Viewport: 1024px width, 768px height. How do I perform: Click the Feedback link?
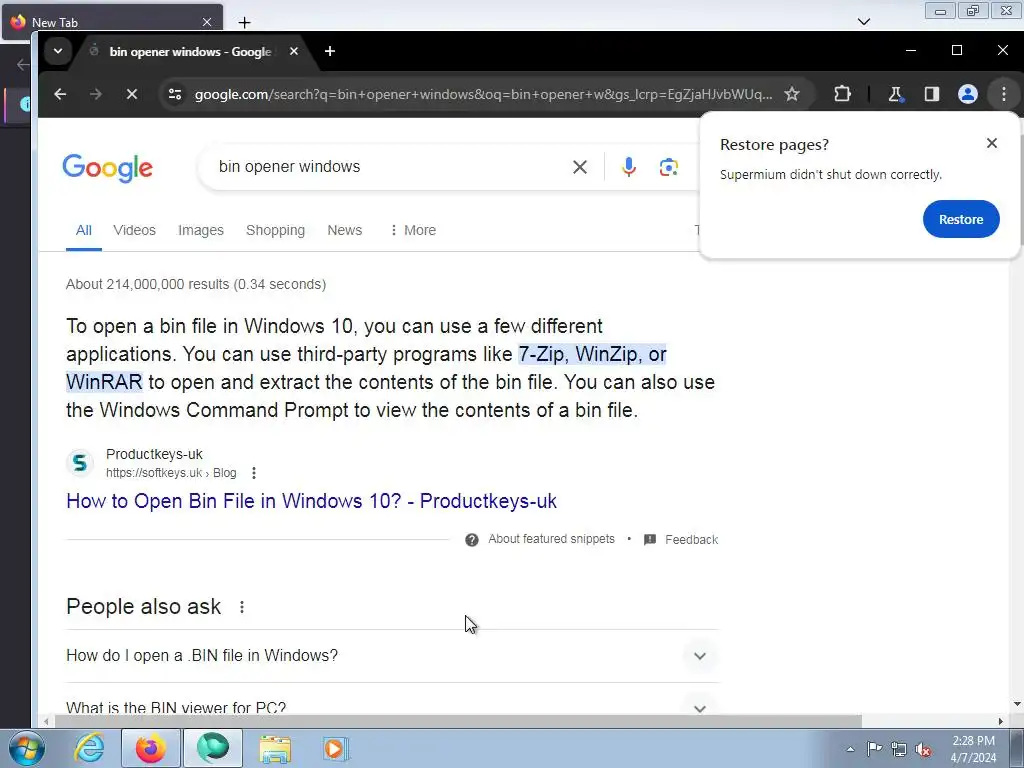(692, 539)
